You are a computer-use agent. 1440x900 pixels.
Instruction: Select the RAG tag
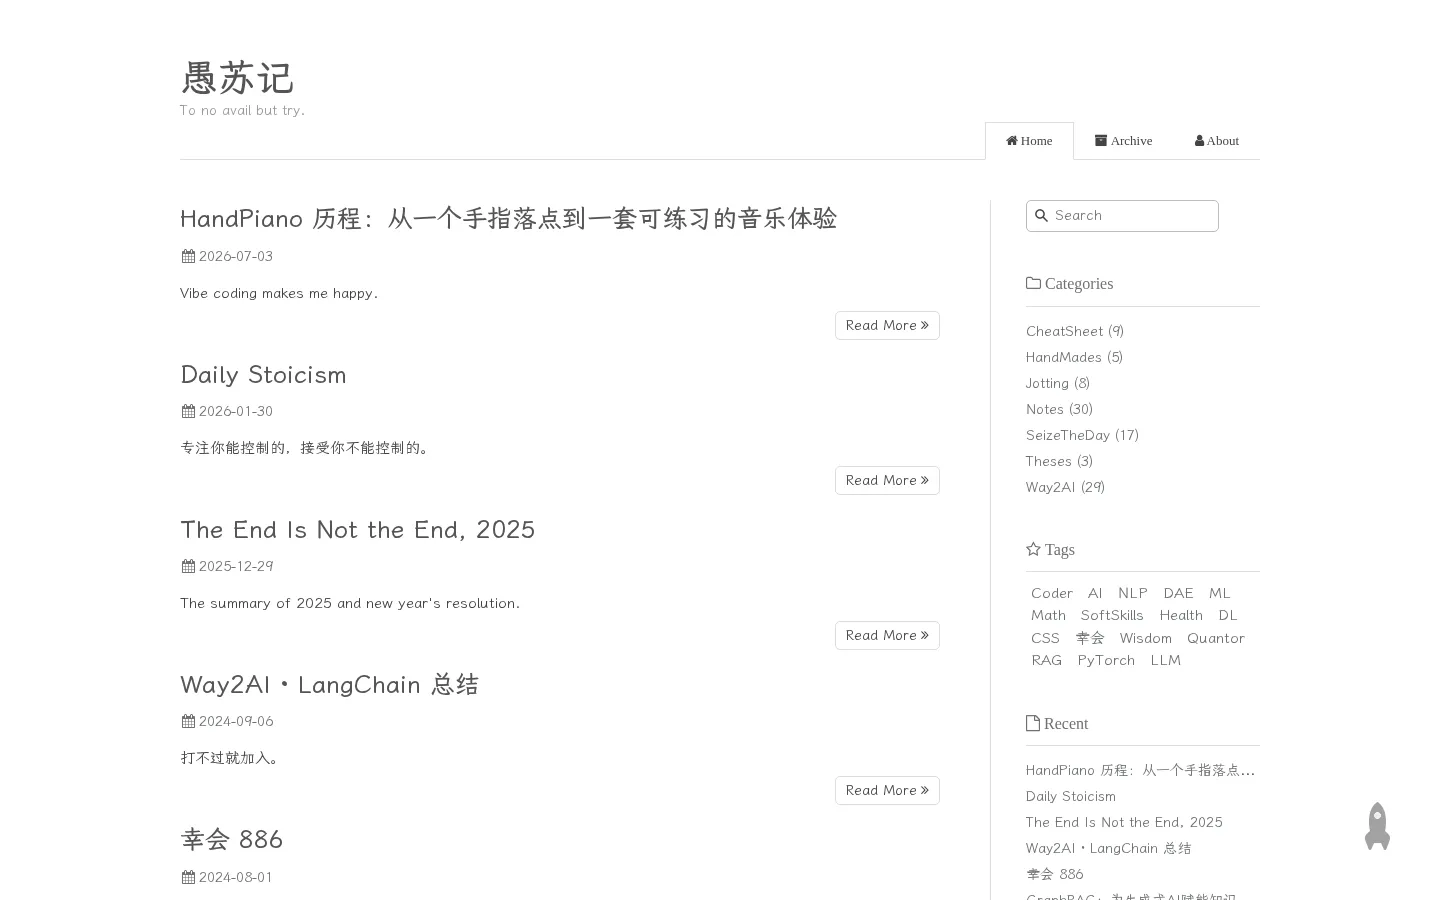click(x=1046, y=660)
